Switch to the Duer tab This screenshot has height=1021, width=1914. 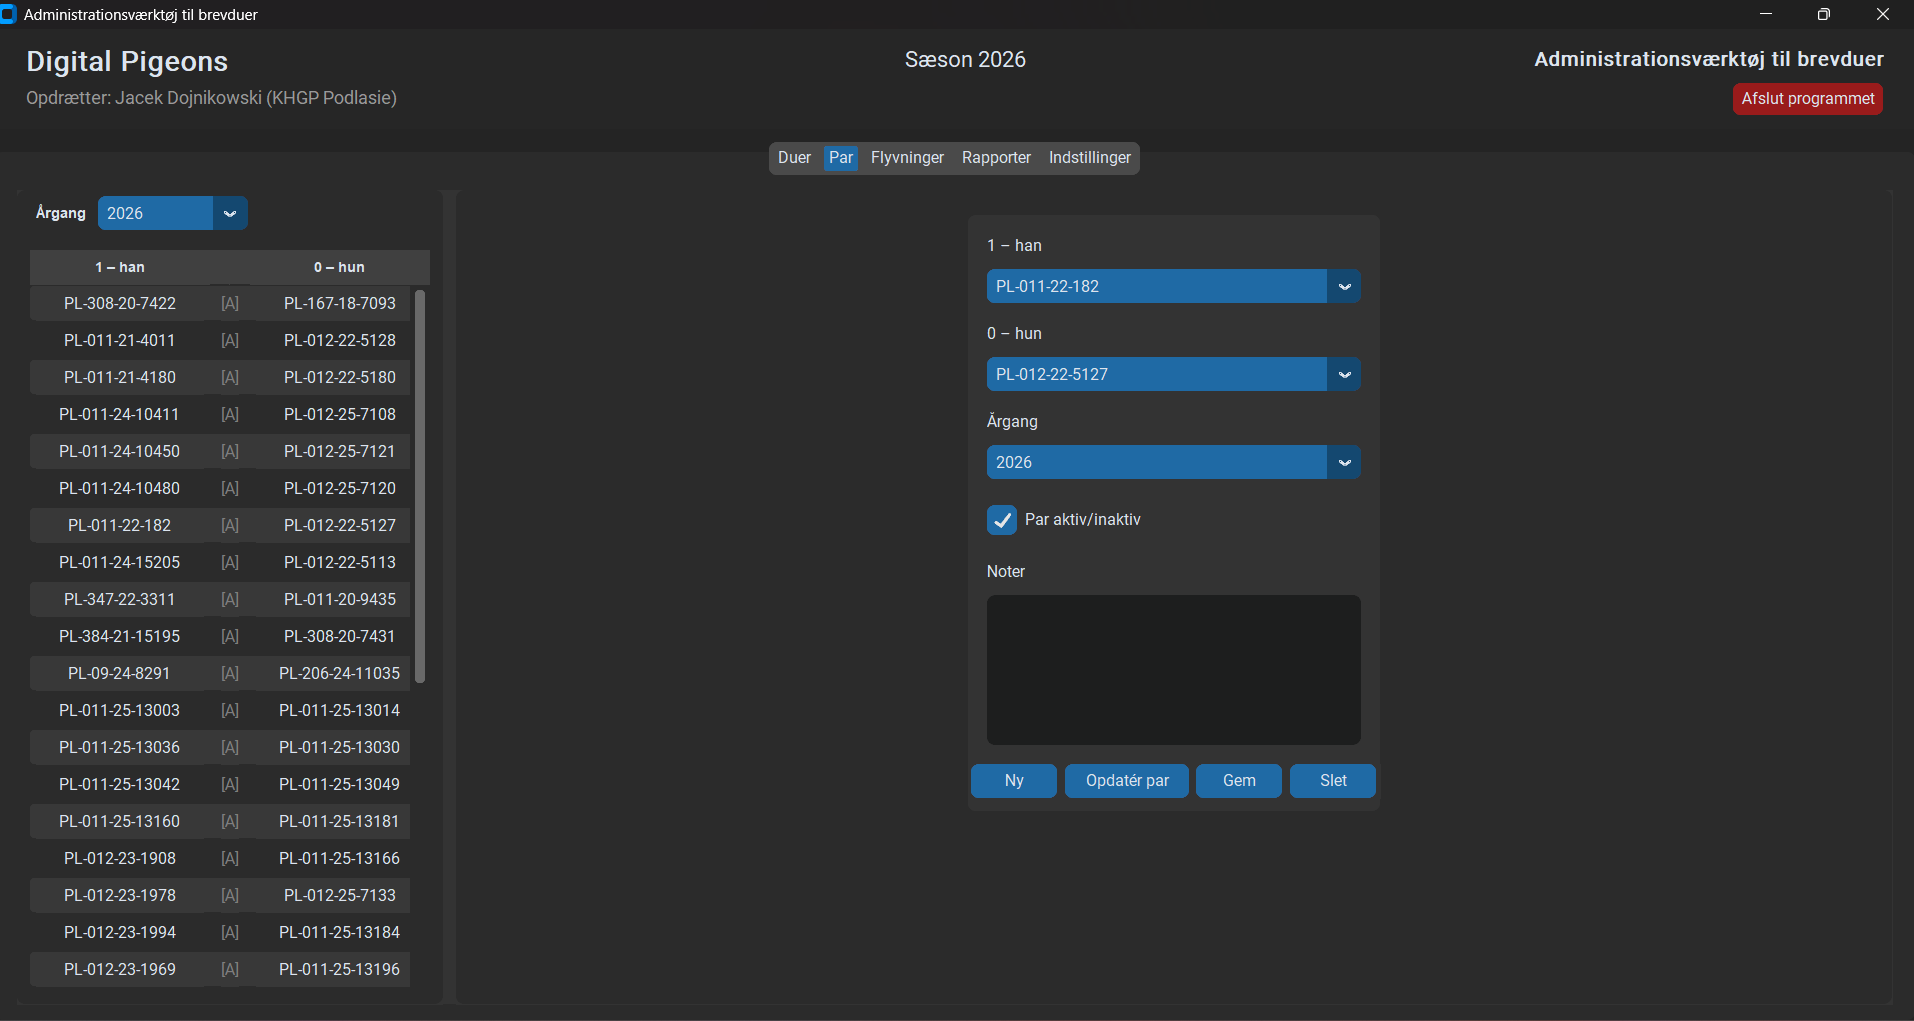(794, 158)
